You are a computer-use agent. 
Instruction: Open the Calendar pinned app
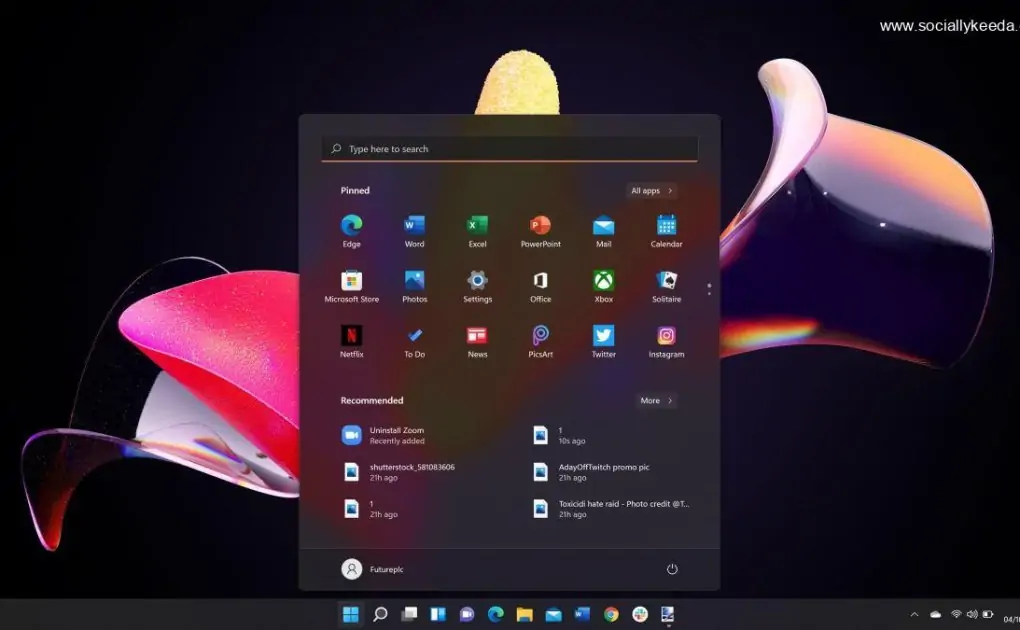pos(666,231)
